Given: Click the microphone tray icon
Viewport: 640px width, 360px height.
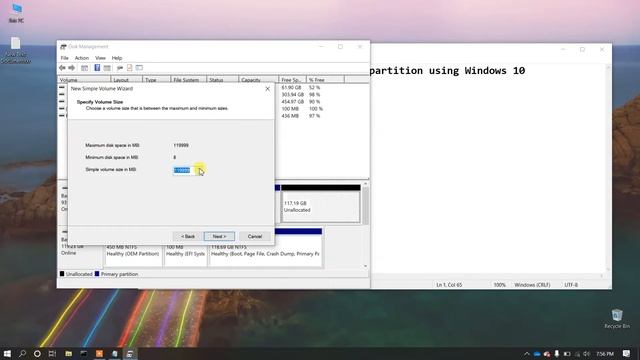Looking at the screenshot, I should (556, 354).
